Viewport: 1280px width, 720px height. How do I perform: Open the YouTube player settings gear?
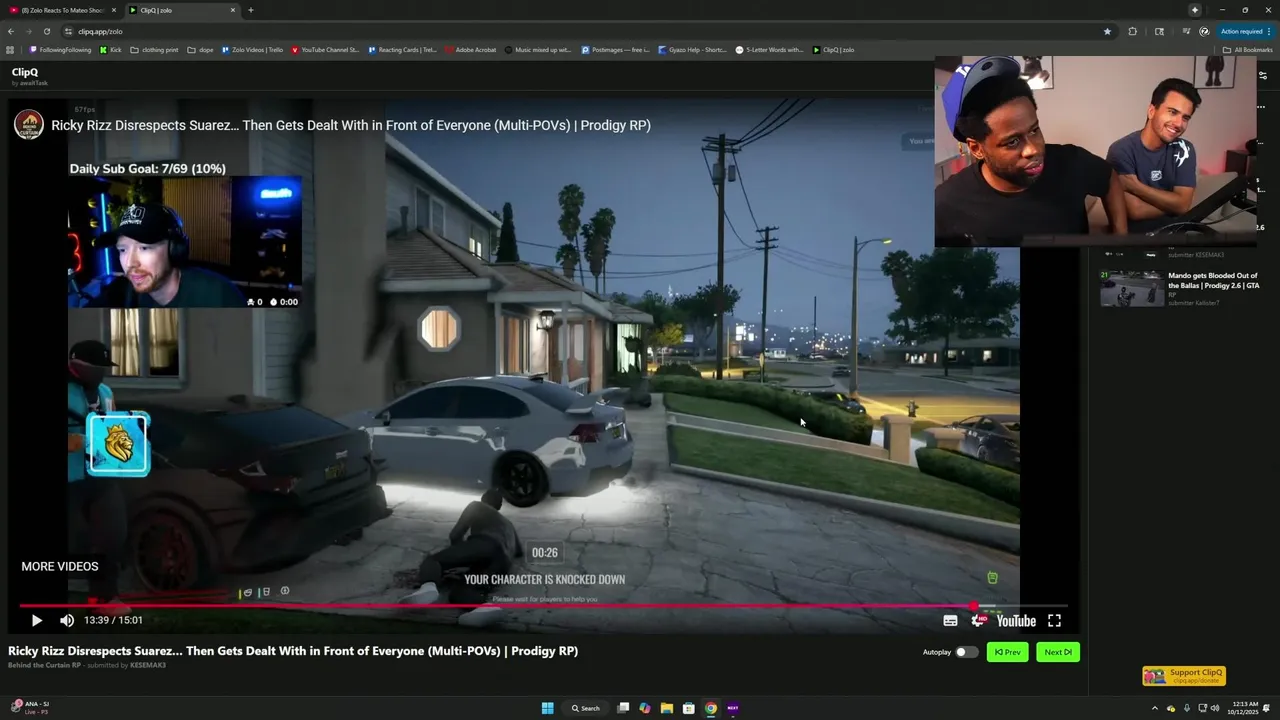pos(979,621)
